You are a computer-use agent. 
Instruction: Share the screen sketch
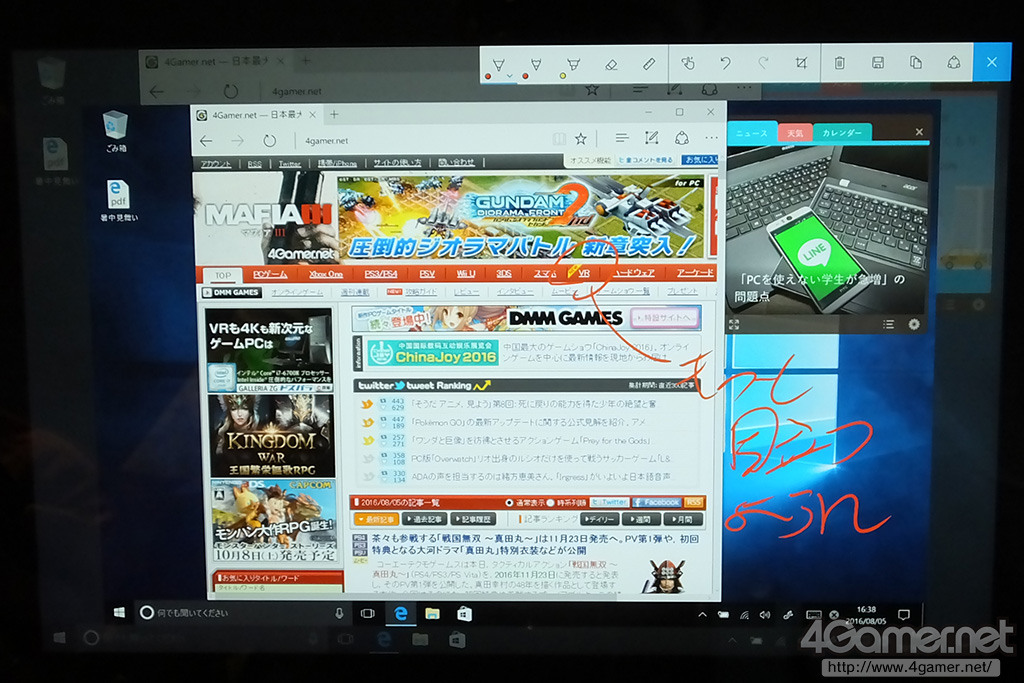pyautogui.click(x=953, y=63)
